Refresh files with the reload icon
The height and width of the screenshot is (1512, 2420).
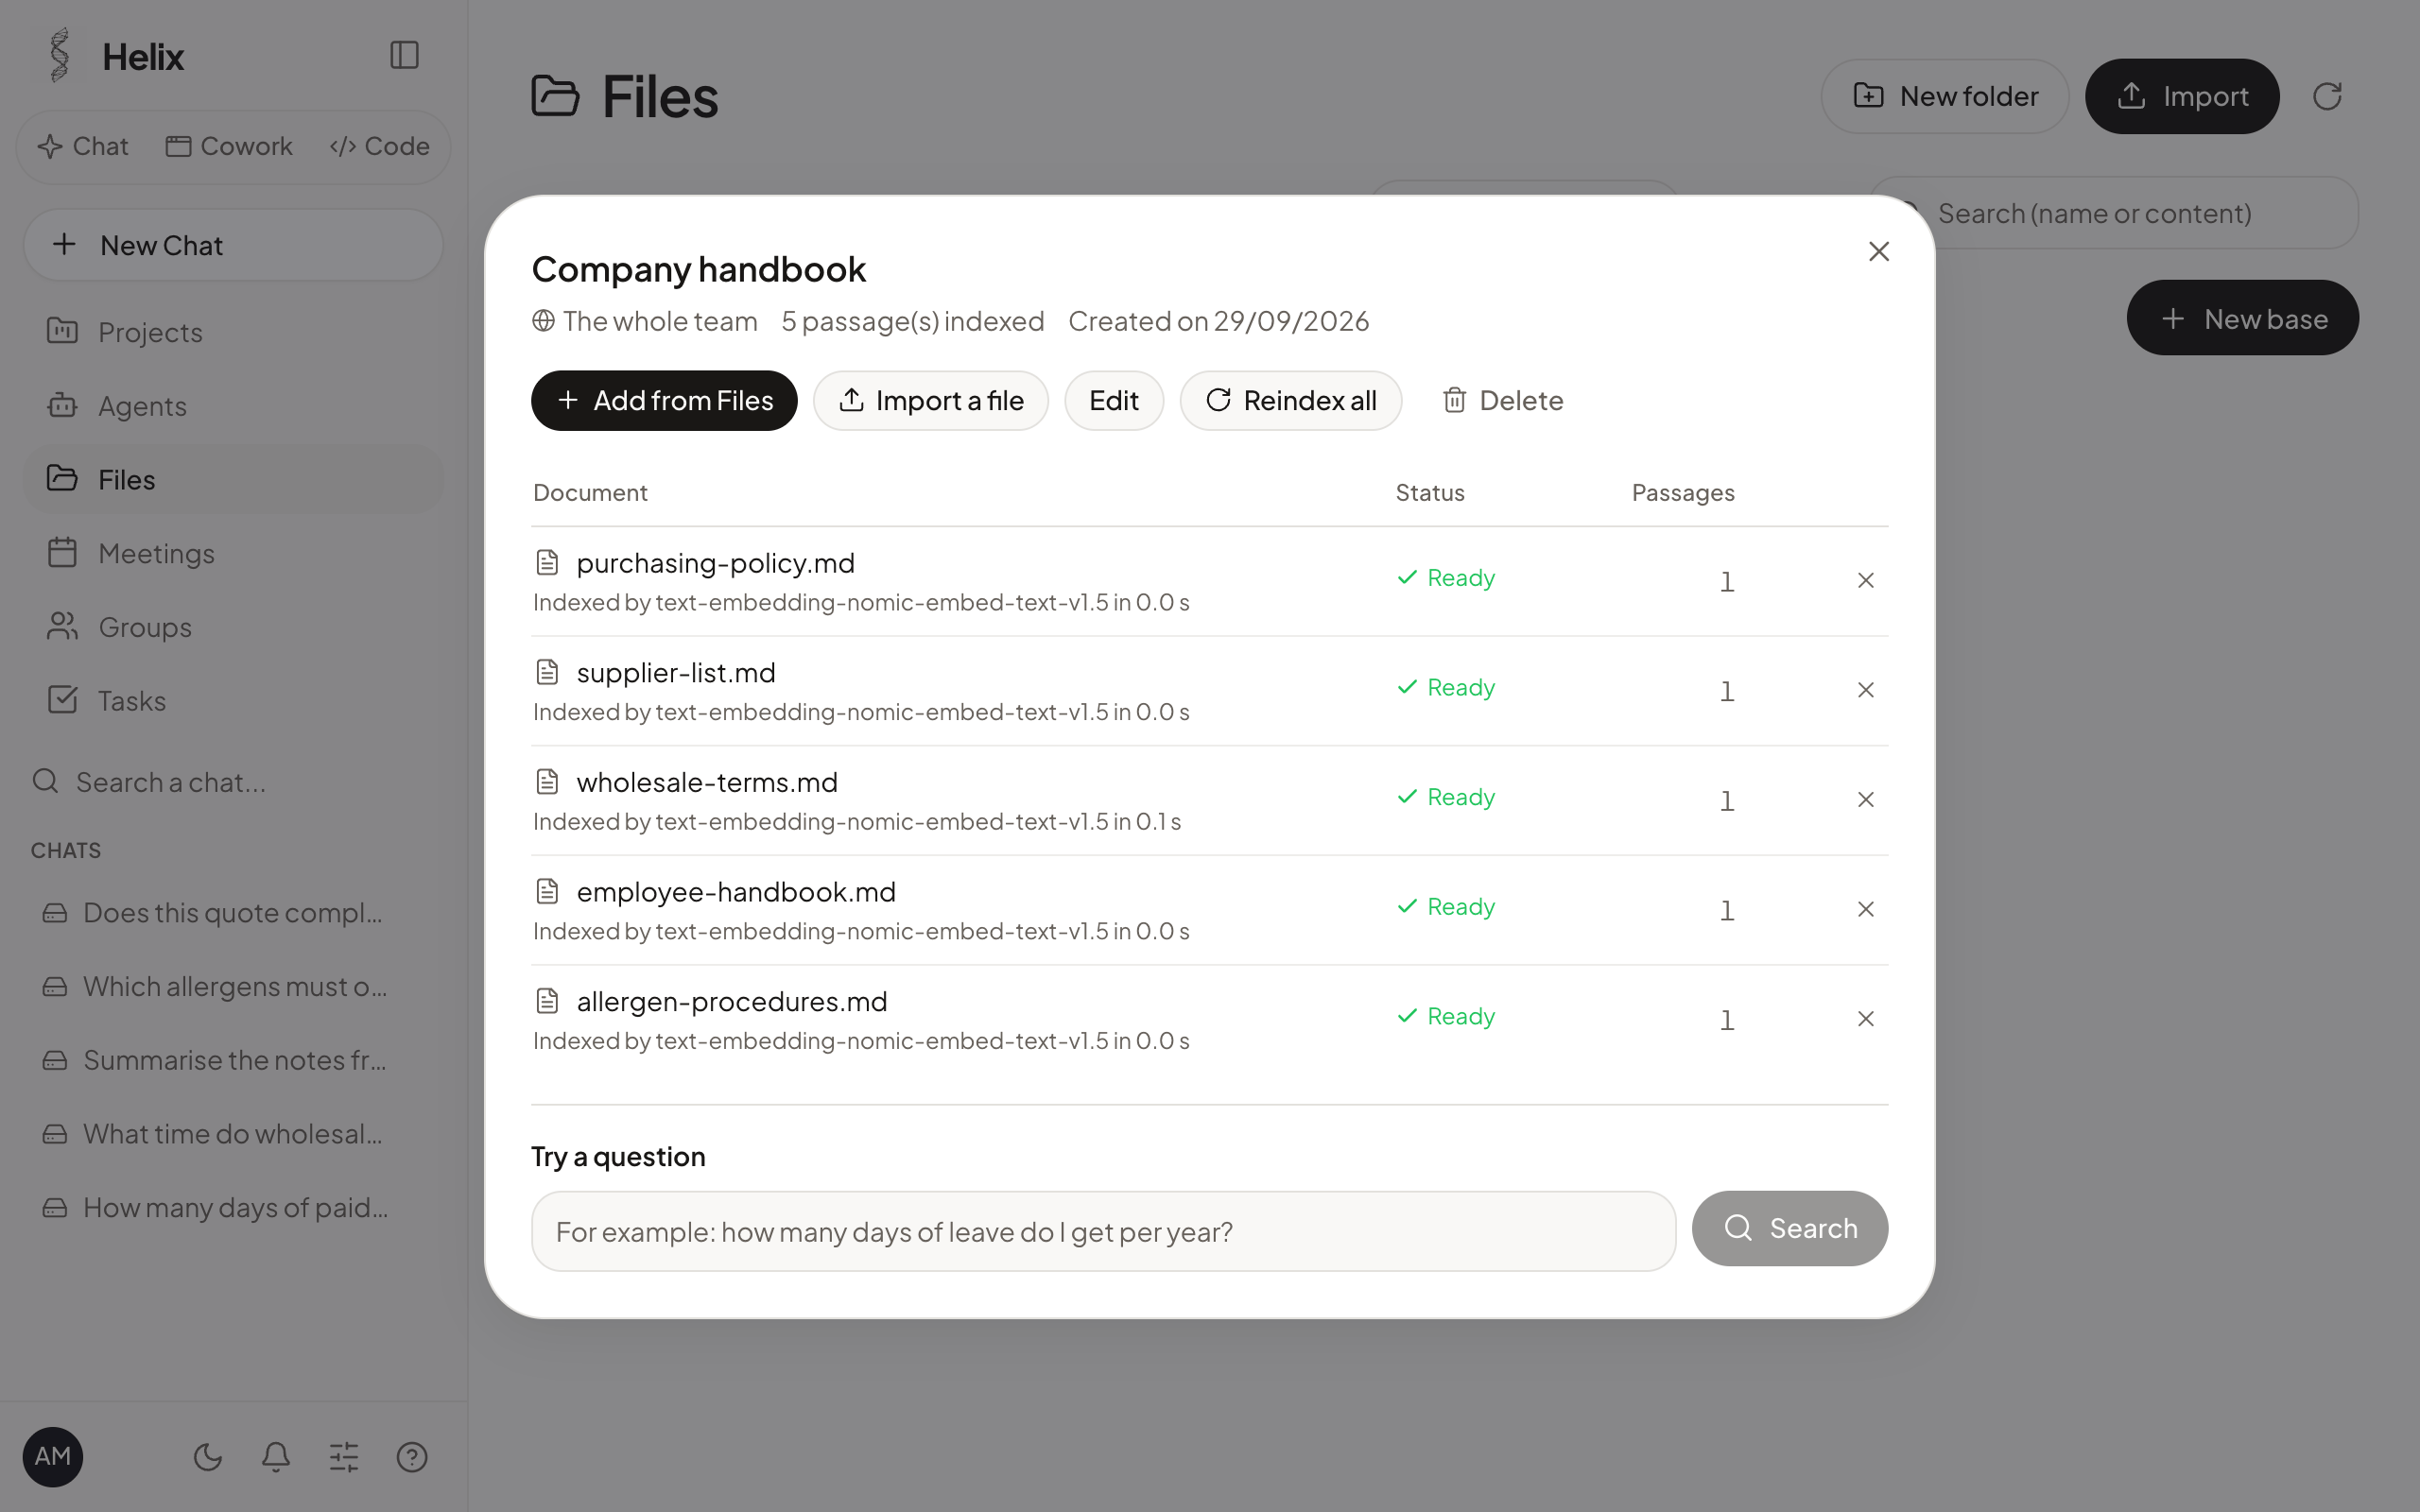(x=2328, y=96)
